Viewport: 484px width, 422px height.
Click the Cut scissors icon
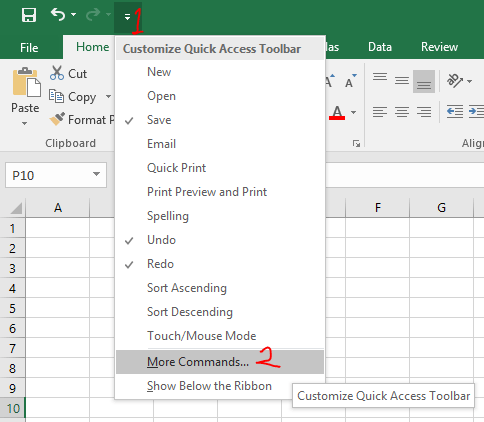tap(57, 73)
